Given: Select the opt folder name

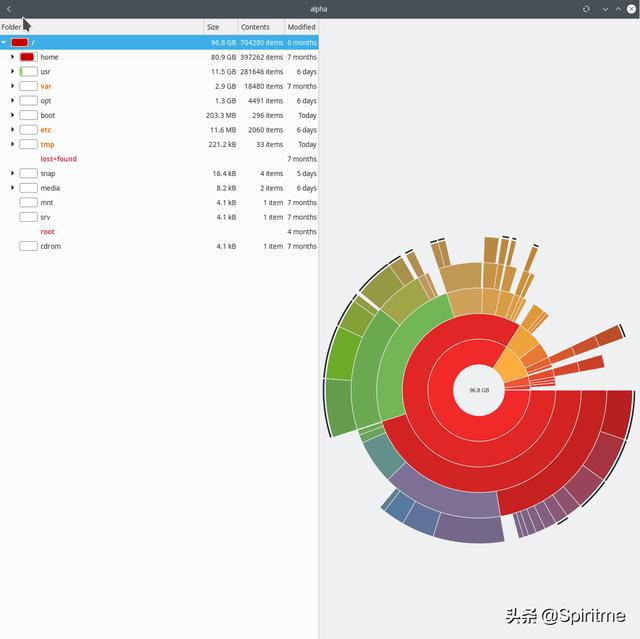Looking at the screenshot, I should pos(46,101).
